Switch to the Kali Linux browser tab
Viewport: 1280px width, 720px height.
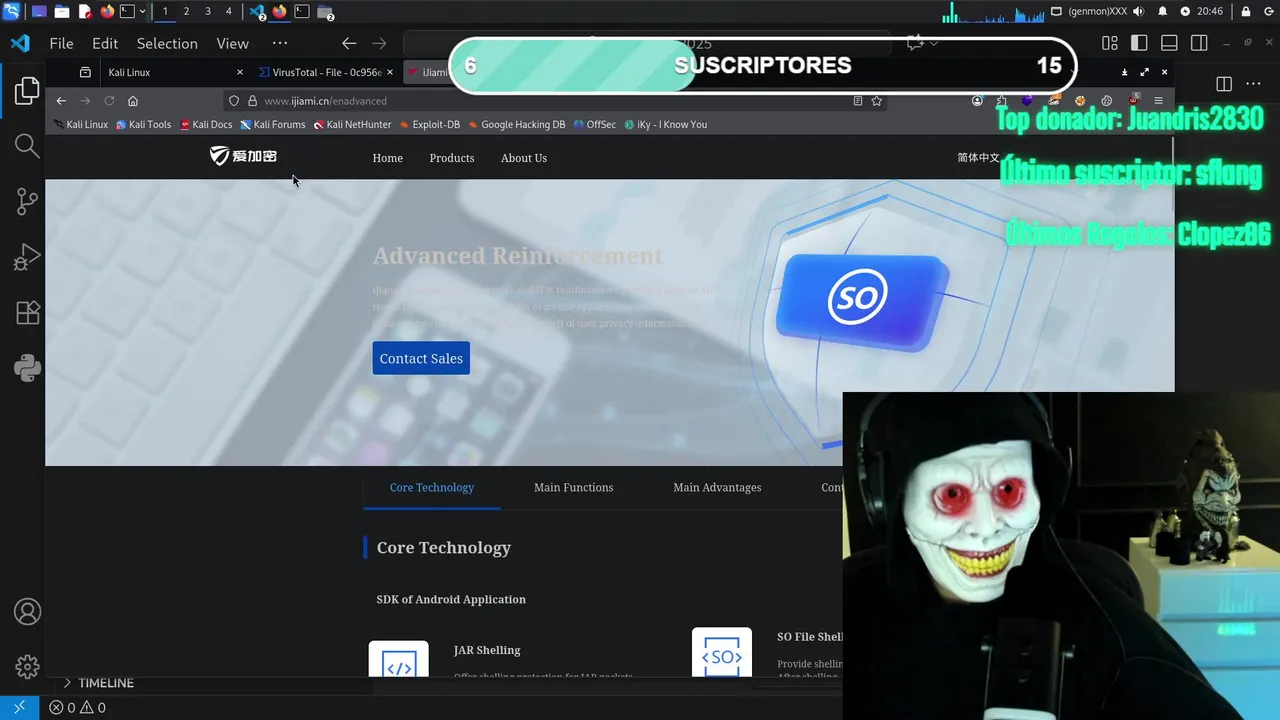172,72
